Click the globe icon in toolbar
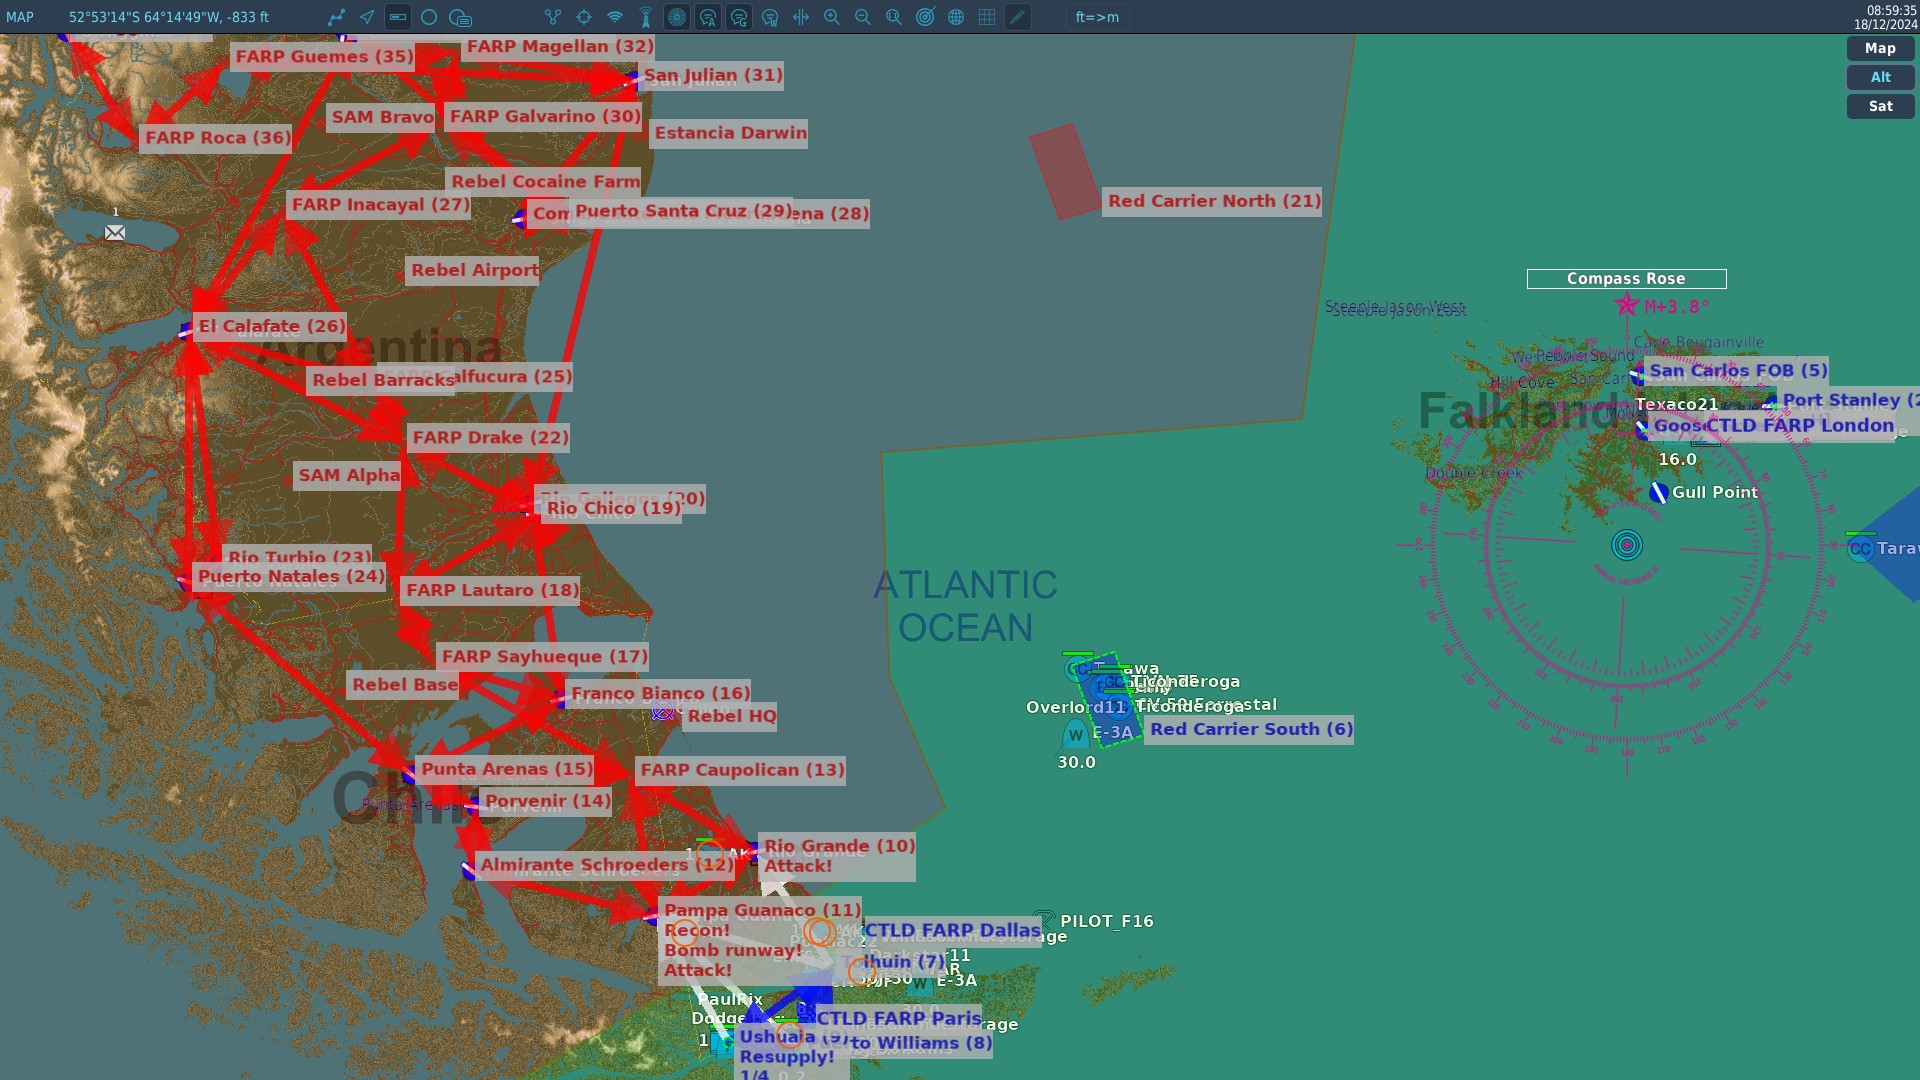The width and height of the screenshot is (1920, 1080). pos(956,17)
